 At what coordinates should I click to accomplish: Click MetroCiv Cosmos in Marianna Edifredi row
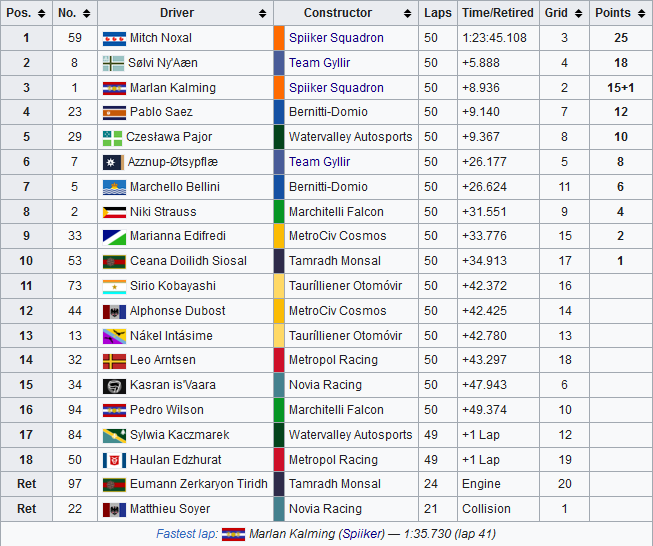point(338,236)
